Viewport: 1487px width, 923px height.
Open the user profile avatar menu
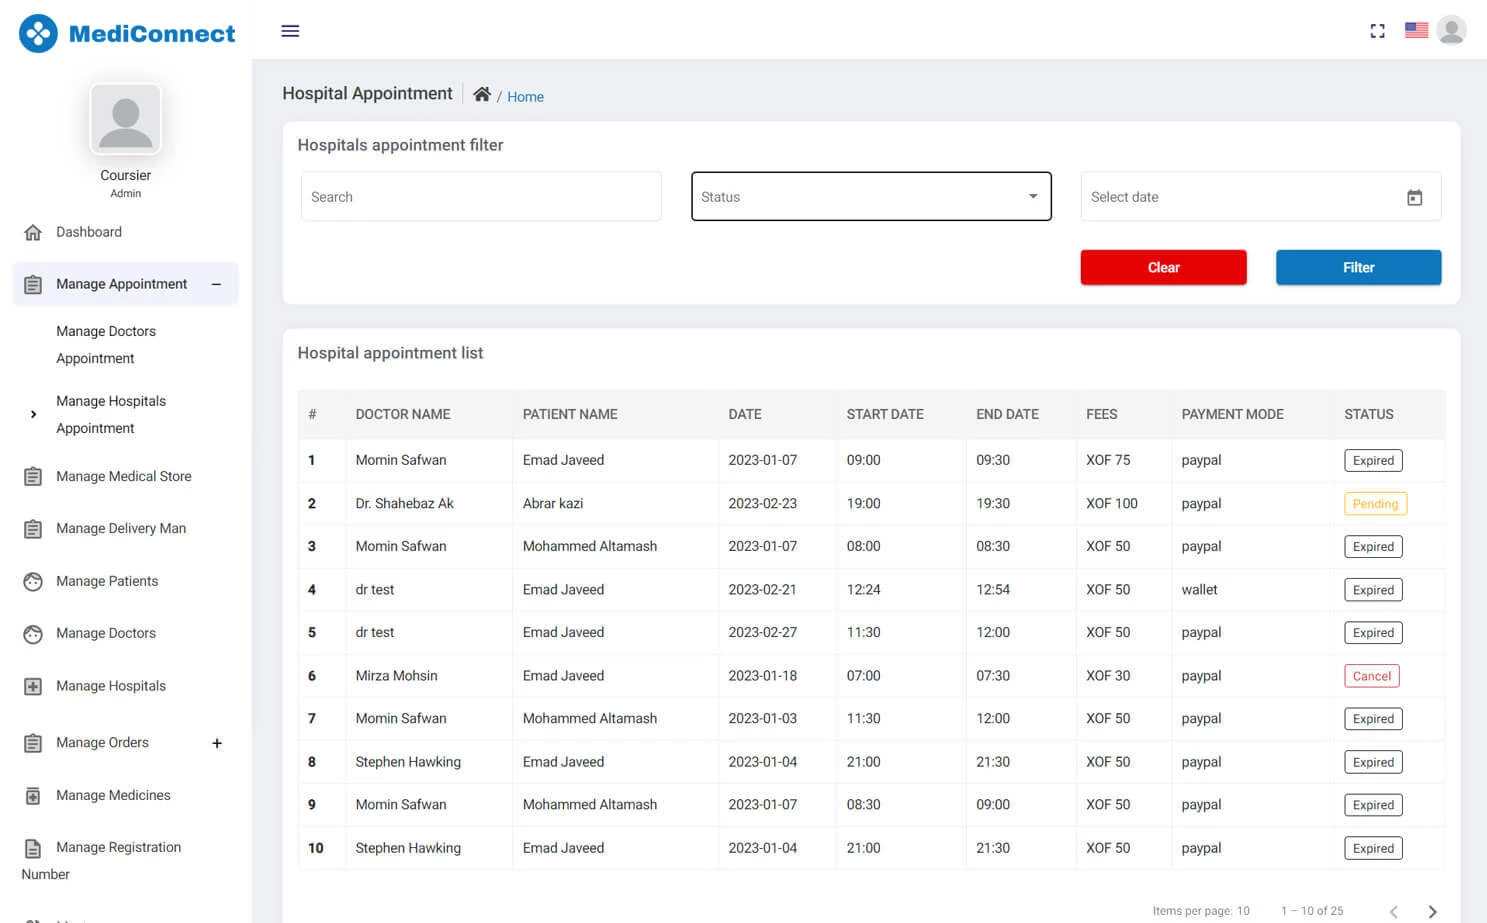[1452, 30]
